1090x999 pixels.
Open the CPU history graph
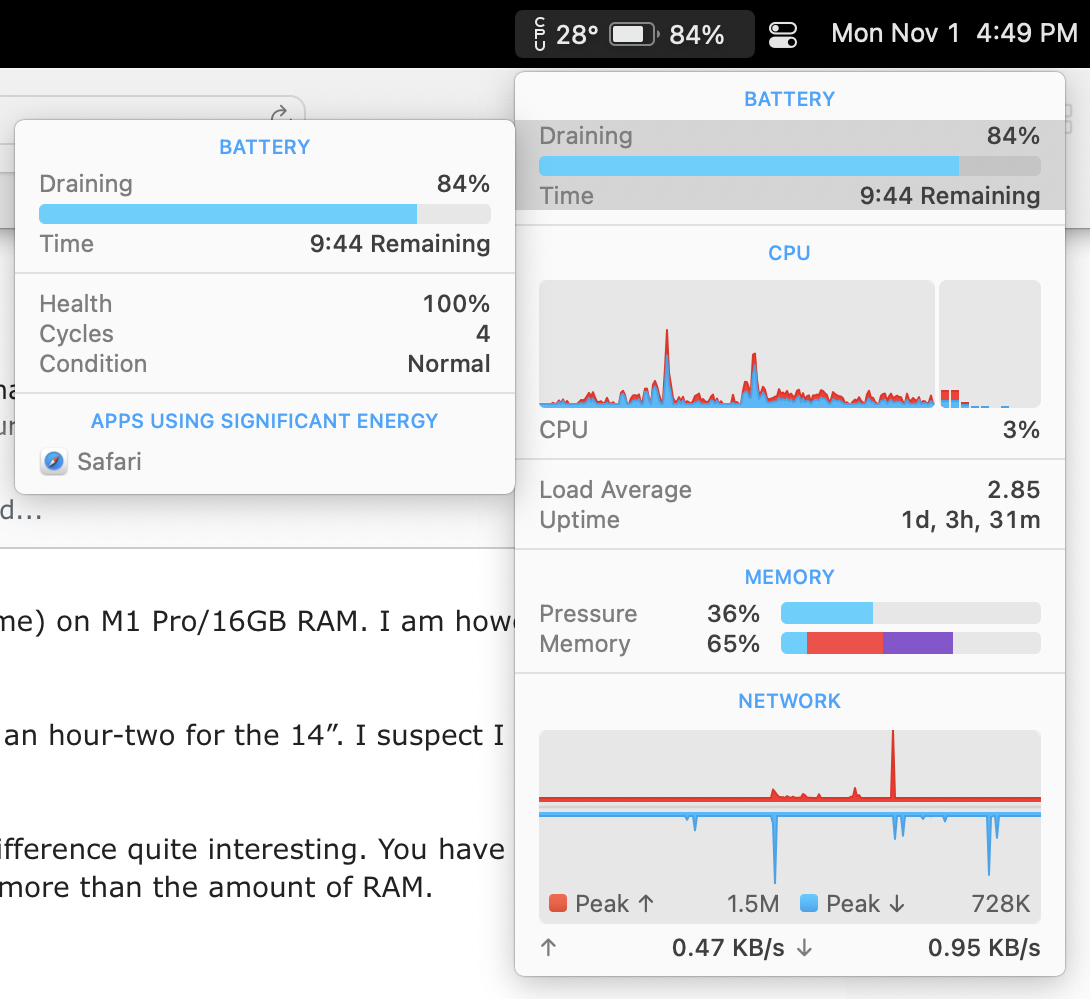click(x=736, y=344)
